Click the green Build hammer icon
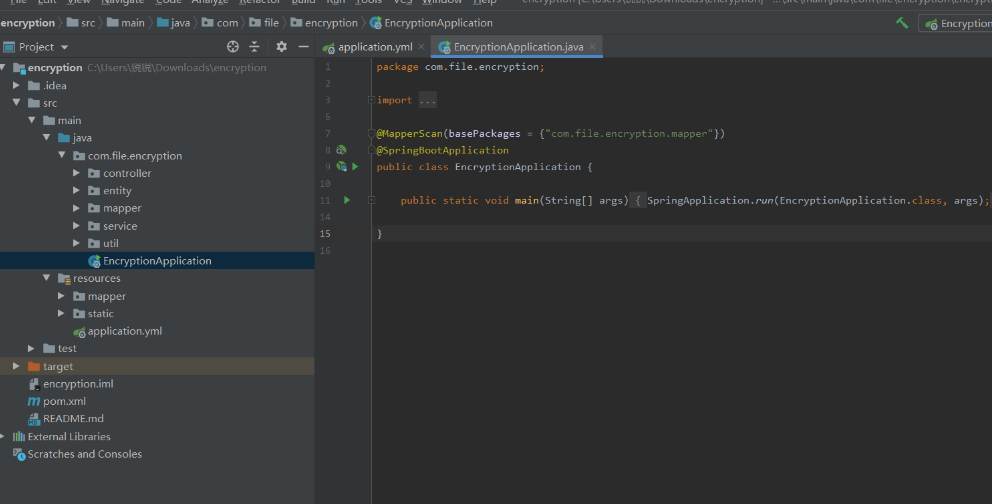The image size is (992, 504). point(902,23)
